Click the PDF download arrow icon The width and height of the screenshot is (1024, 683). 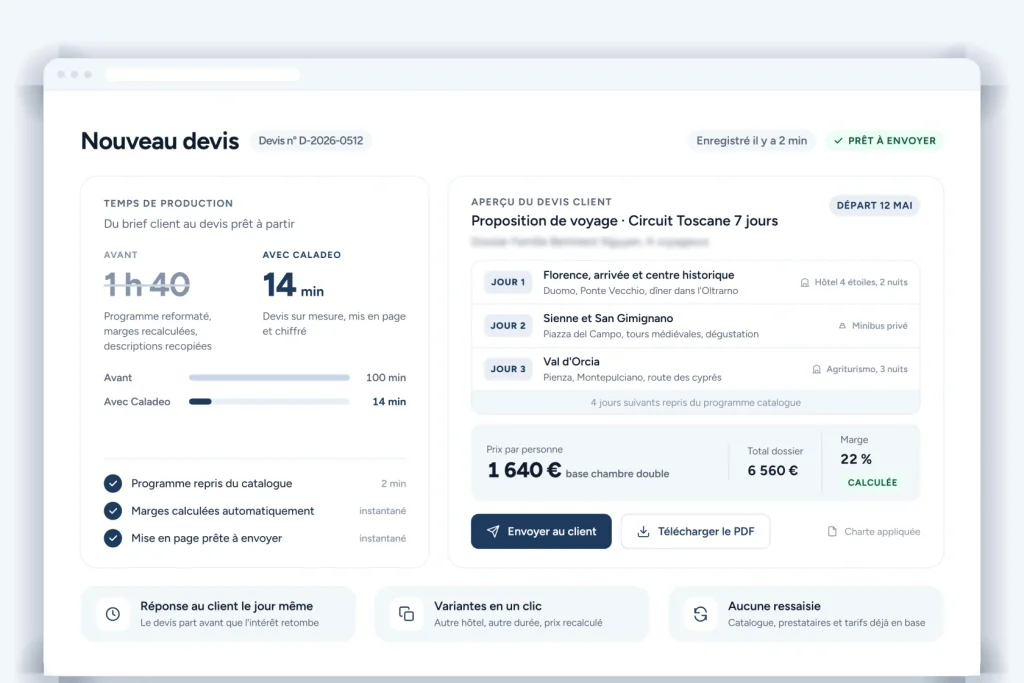click(x=643, y=532)
